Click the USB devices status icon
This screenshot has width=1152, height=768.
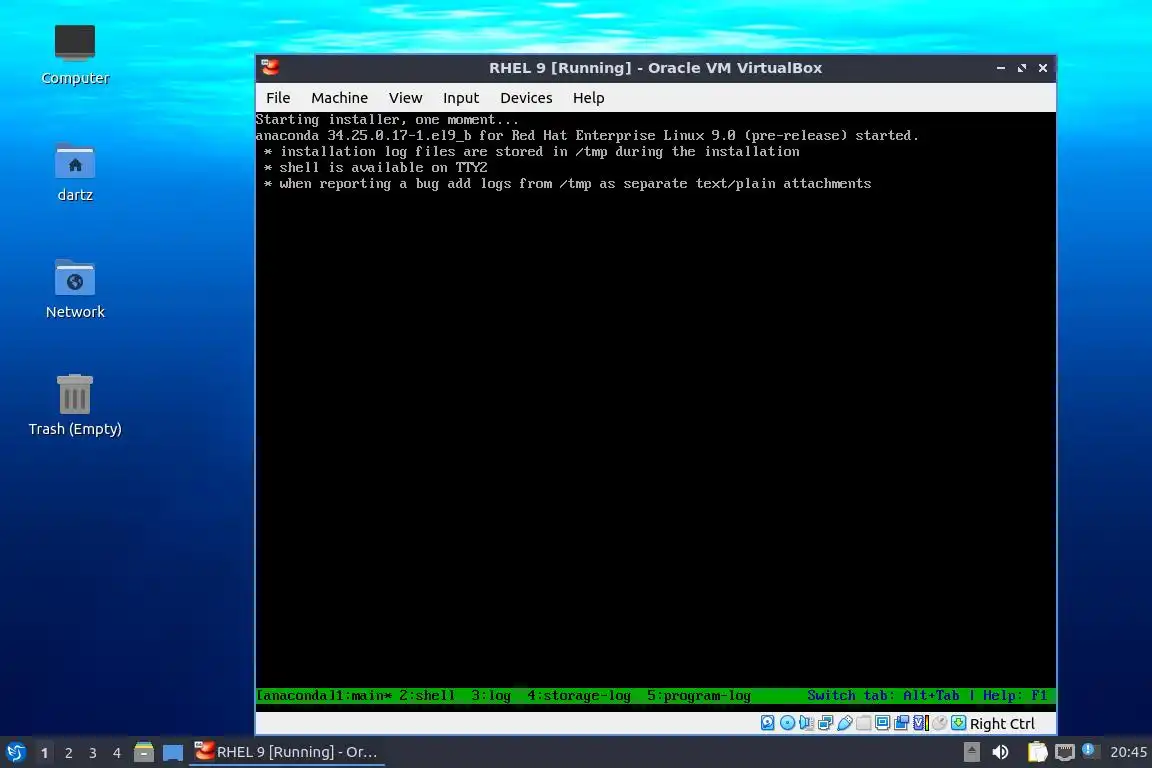[x=844, y=723]
